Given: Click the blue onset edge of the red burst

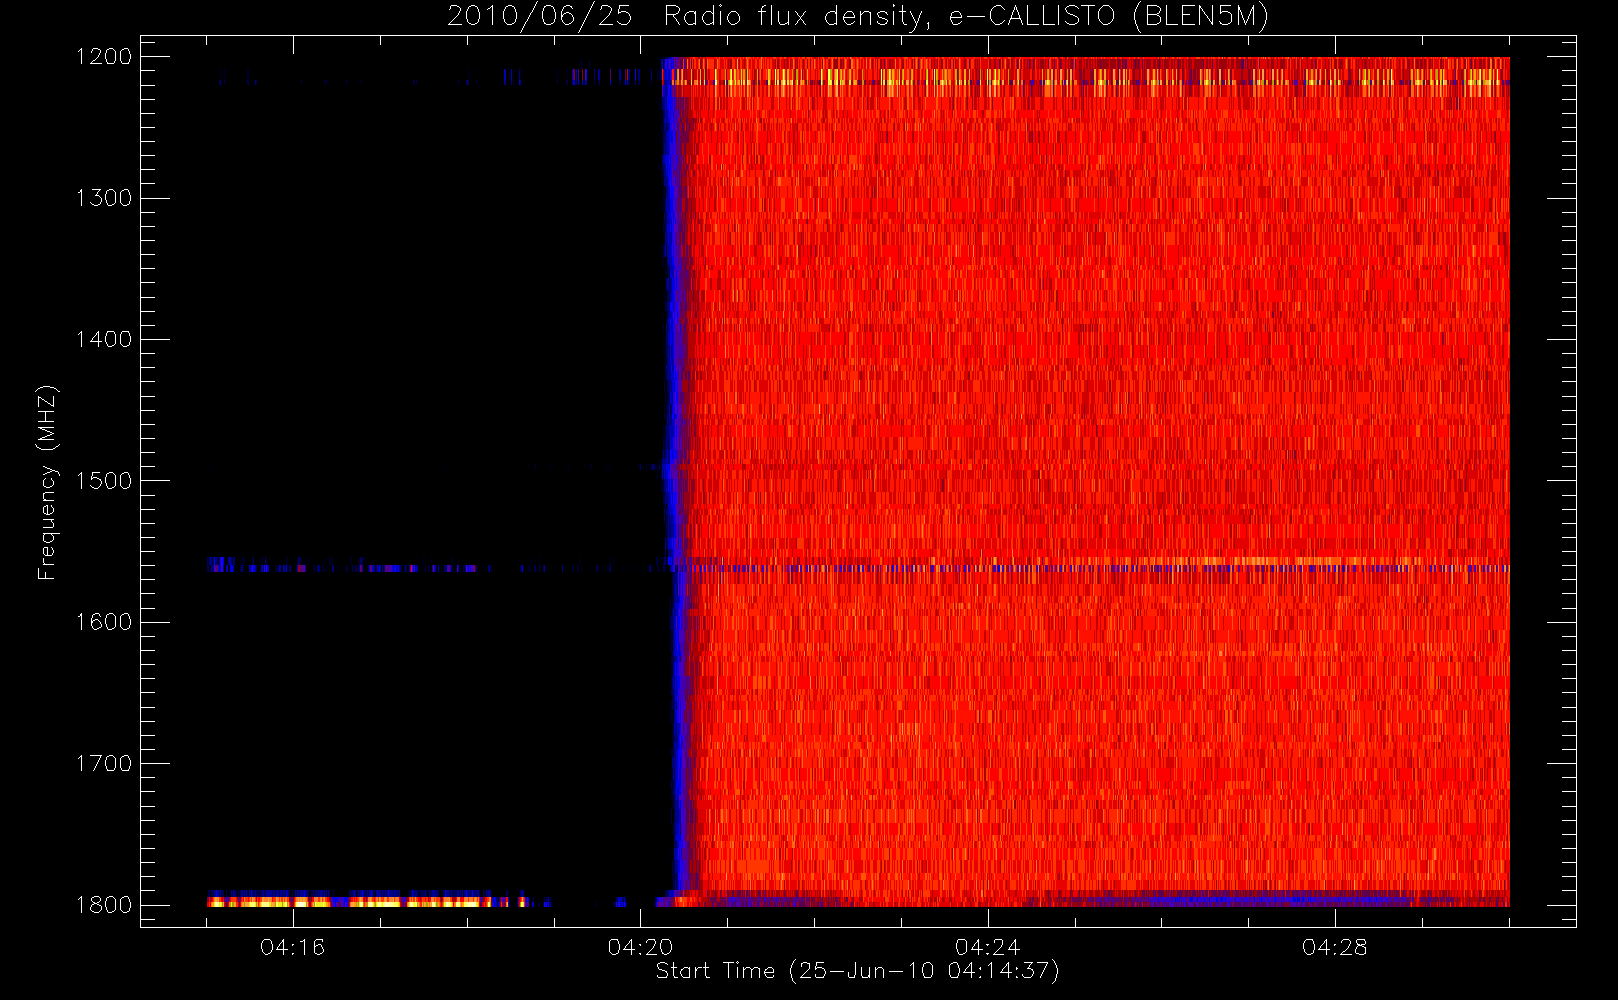Looking at the screenshot, I should tap(676, 480).
